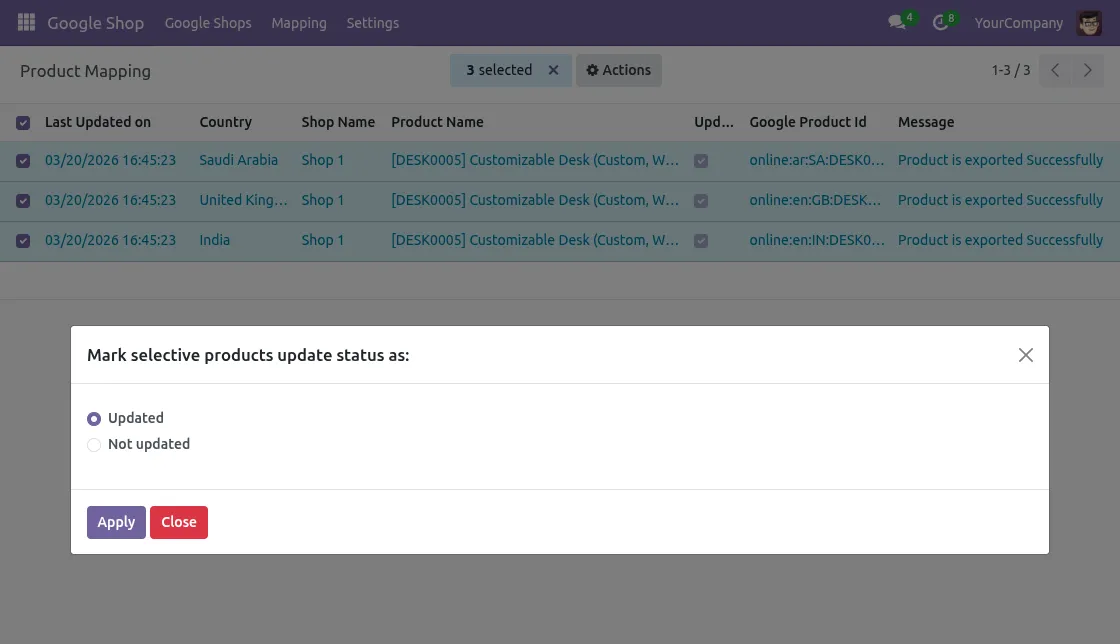
Task: Click the Apply button
Action: [x=116, y=522]
